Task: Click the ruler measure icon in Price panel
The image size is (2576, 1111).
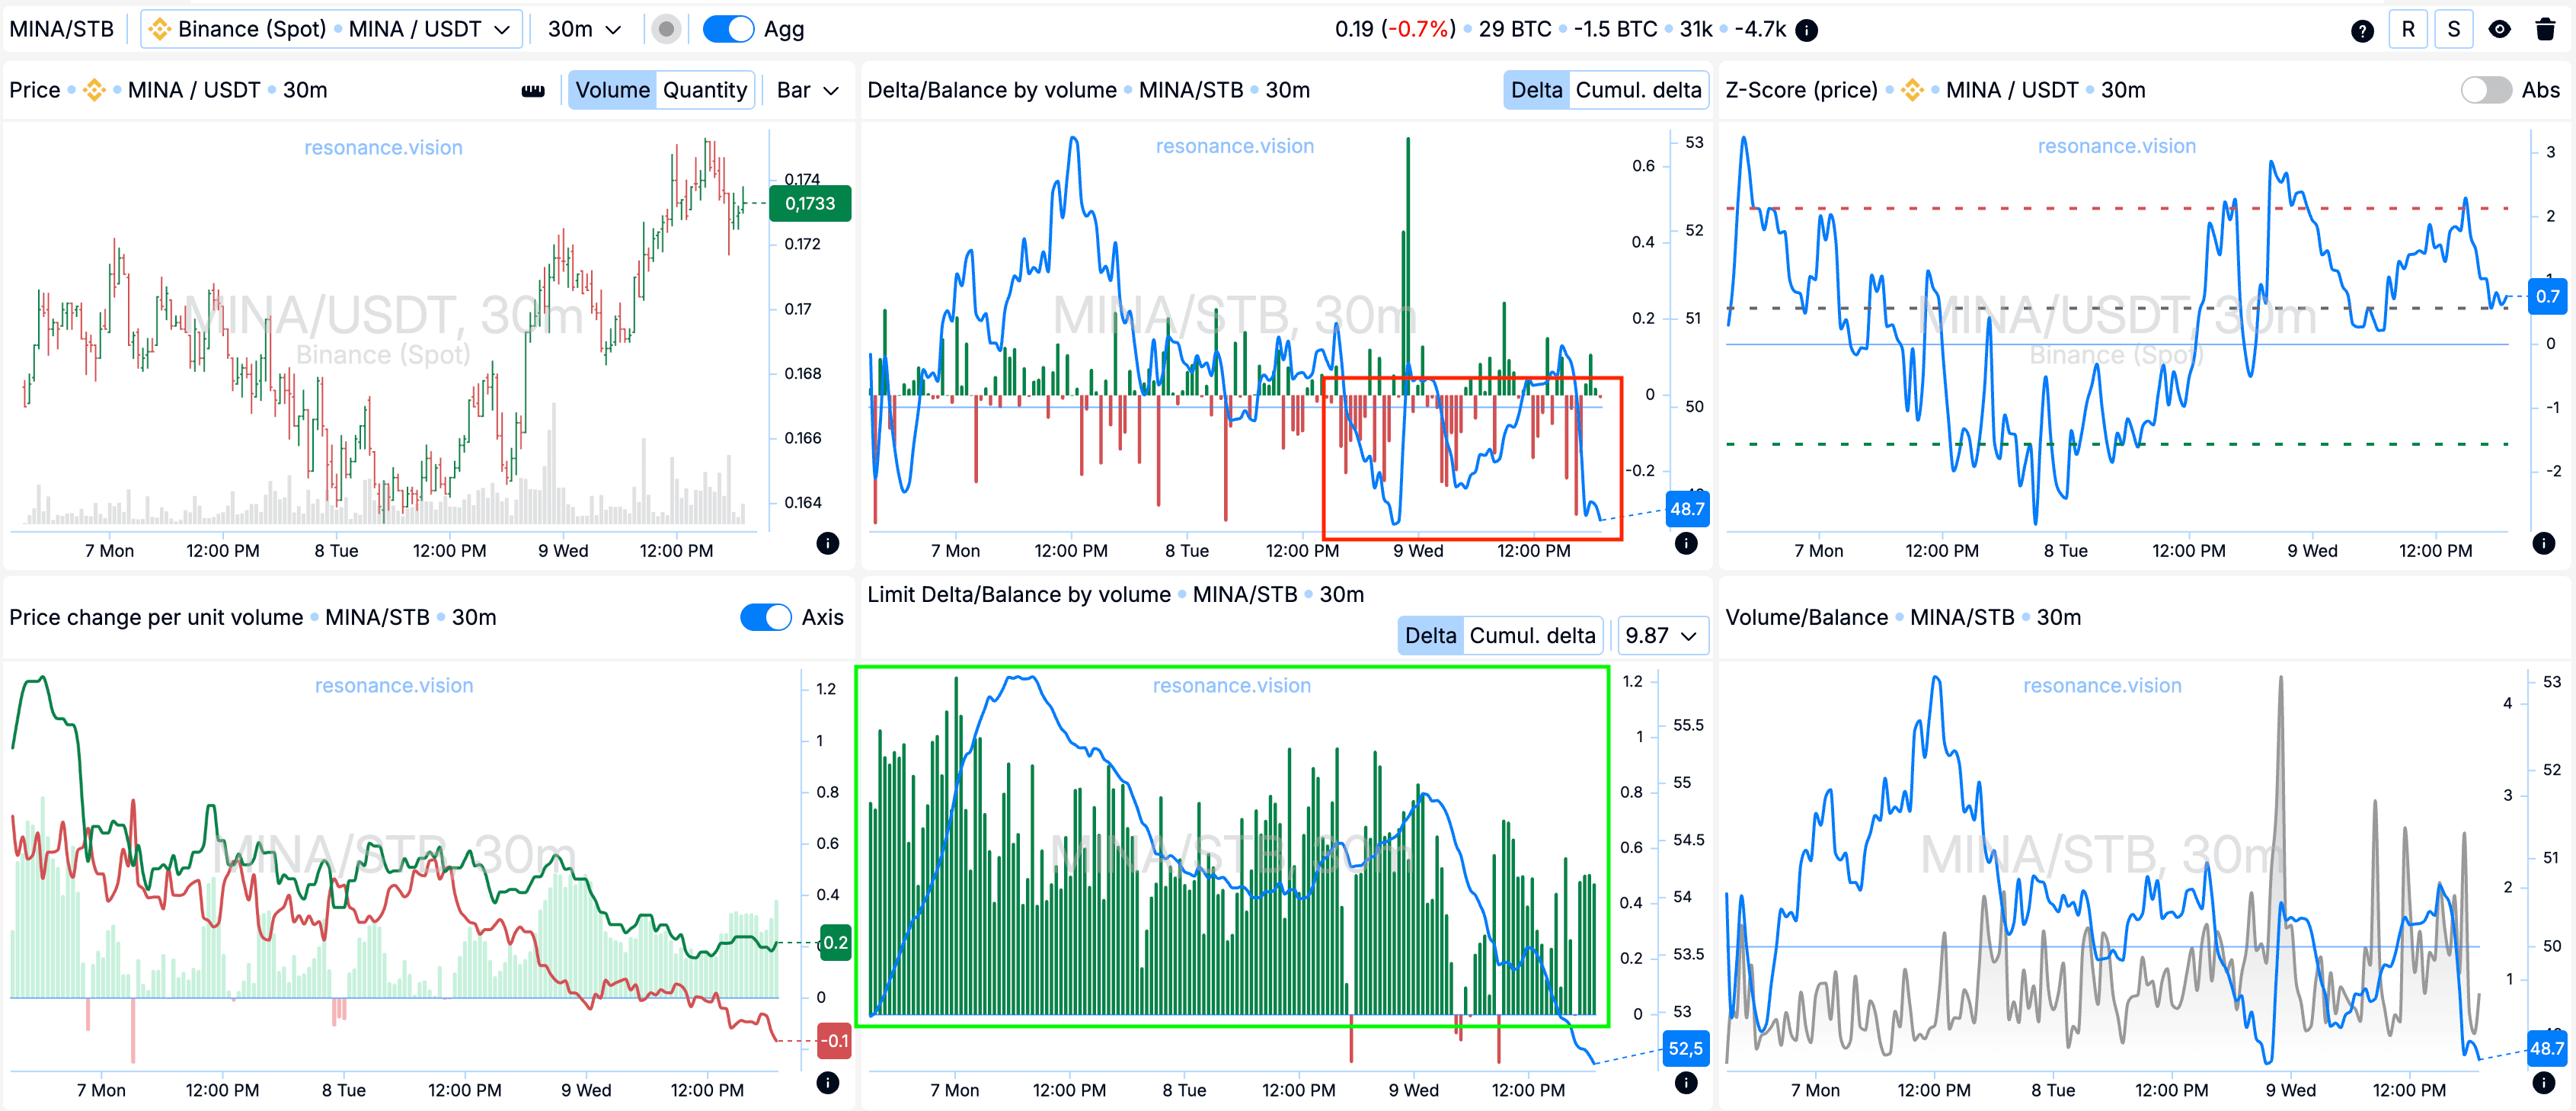Action: [533, 91]
